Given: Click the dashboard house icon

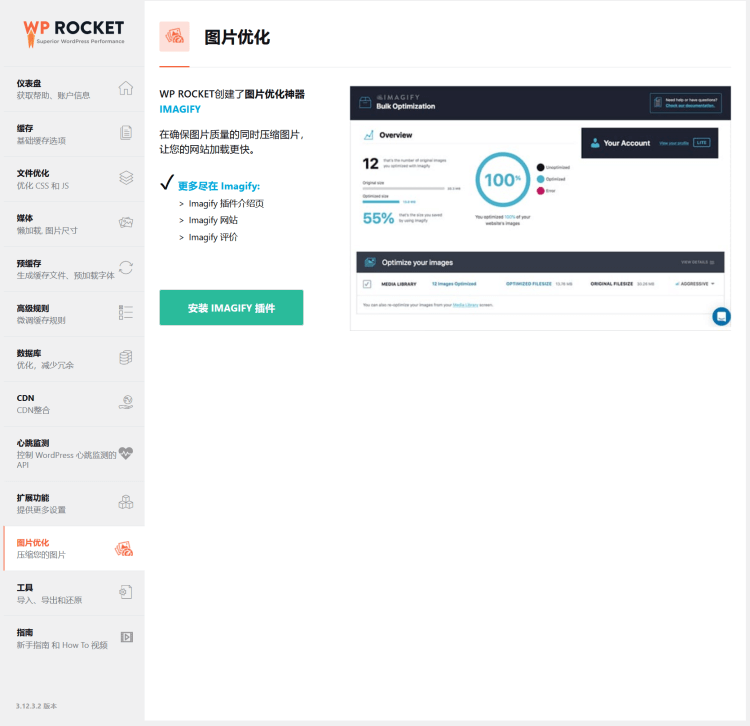Looking at the screenshot, I should 126,88.
